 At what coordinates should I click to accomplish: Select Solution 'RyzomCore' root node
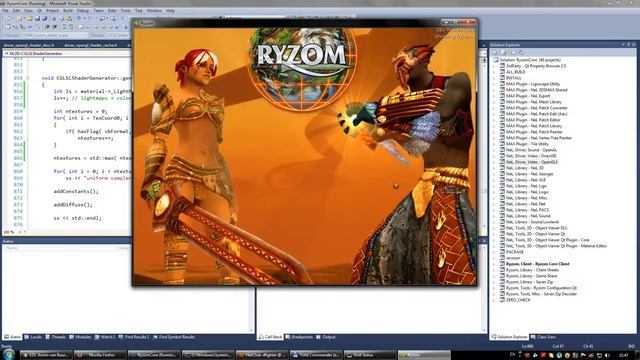coord(530,60)
